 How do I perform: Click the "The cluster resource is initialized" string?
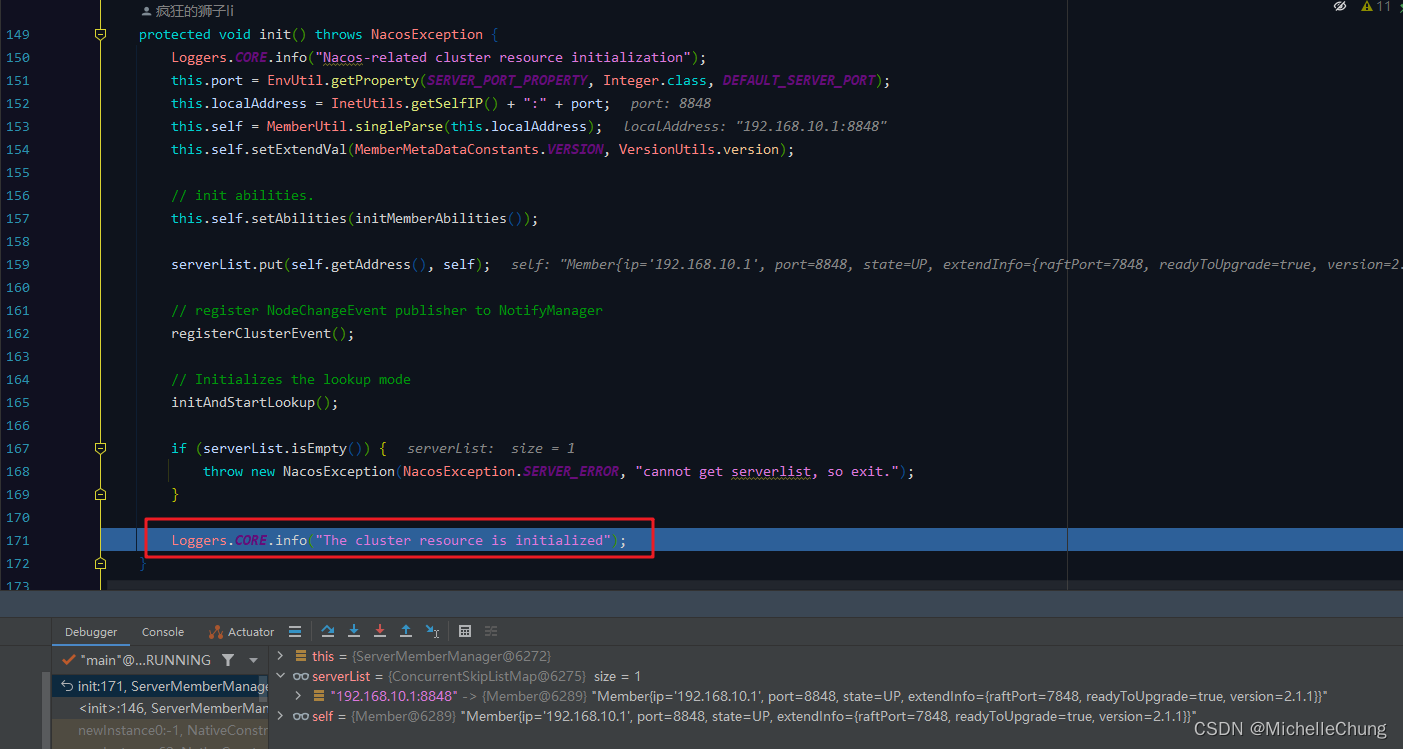[x=463, y=540]
